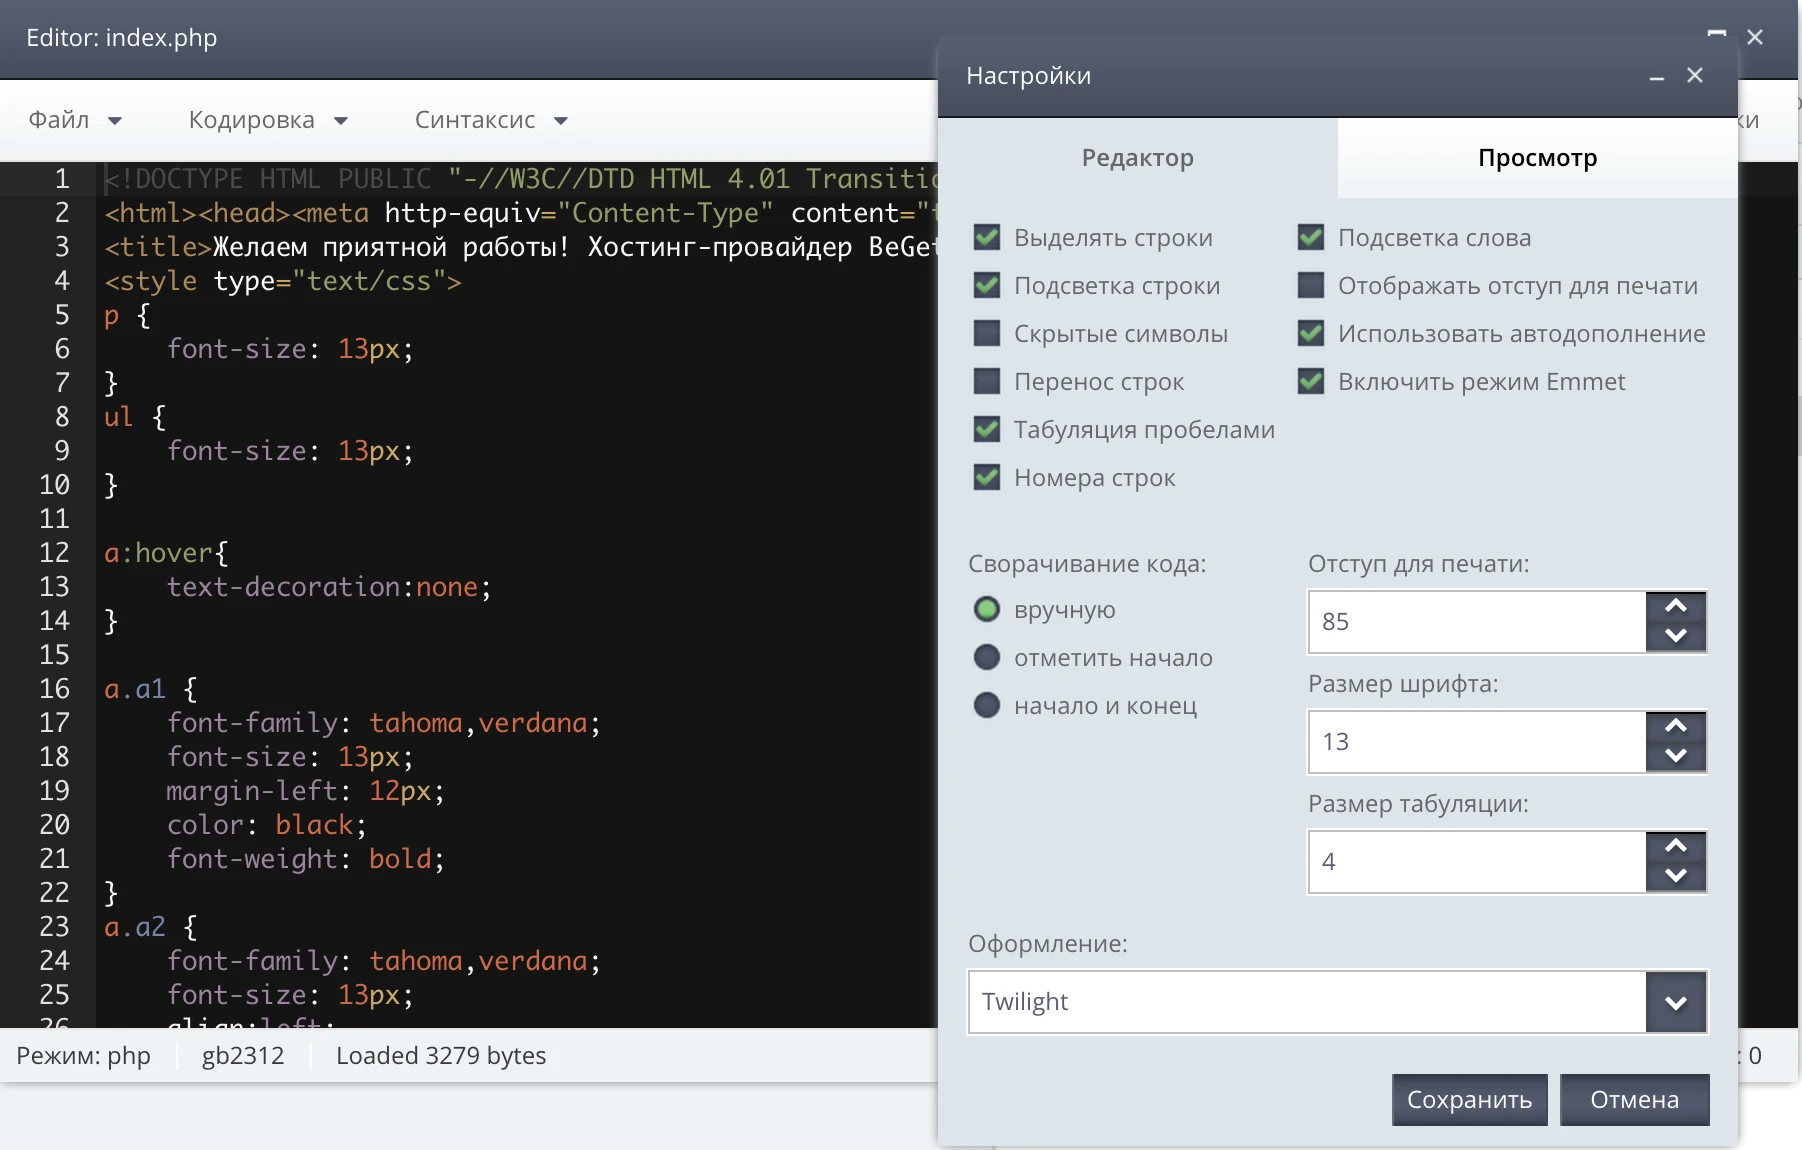Screen dimensions: 1802x1150
Task: Decrease the print margin value stepper
Action: point(1676,636)
